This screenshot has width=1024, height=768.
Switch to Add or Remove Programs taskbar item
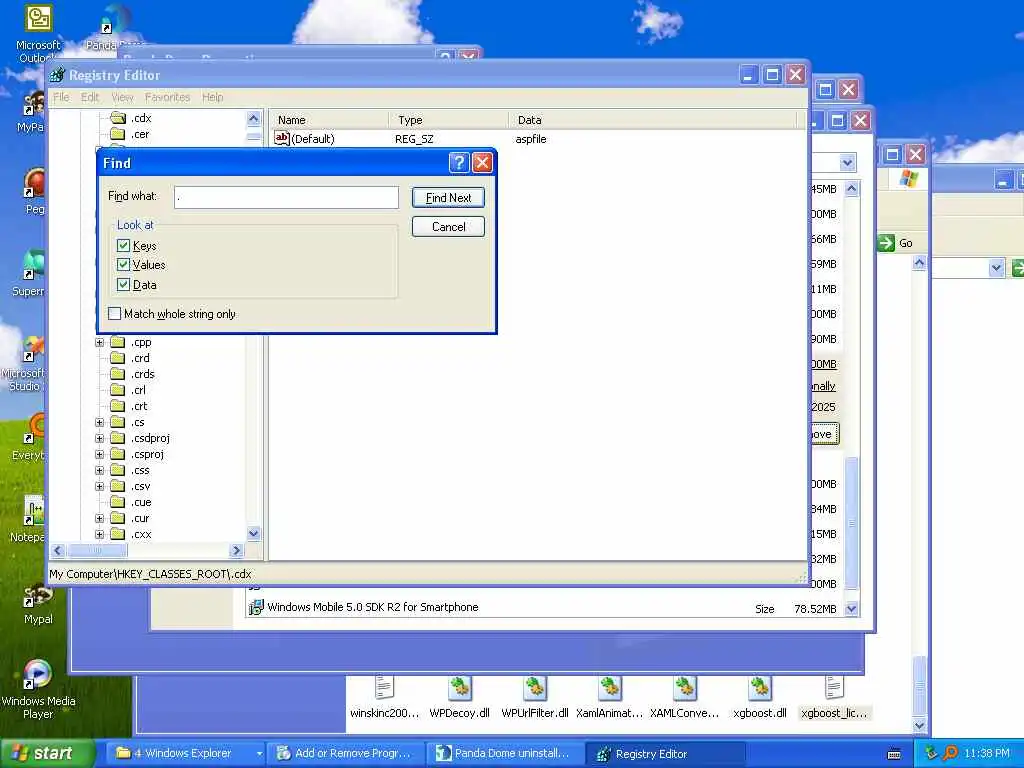[x=346, y=754]
